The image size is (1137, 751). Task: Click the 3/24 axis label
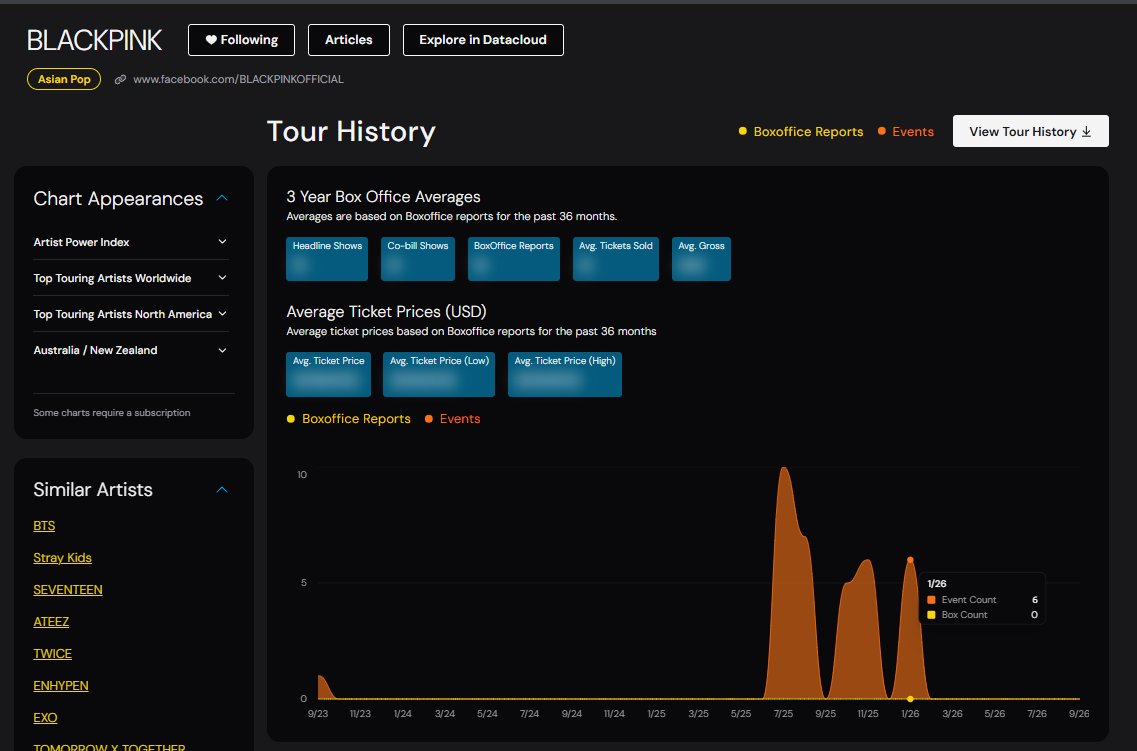(445, 713)
